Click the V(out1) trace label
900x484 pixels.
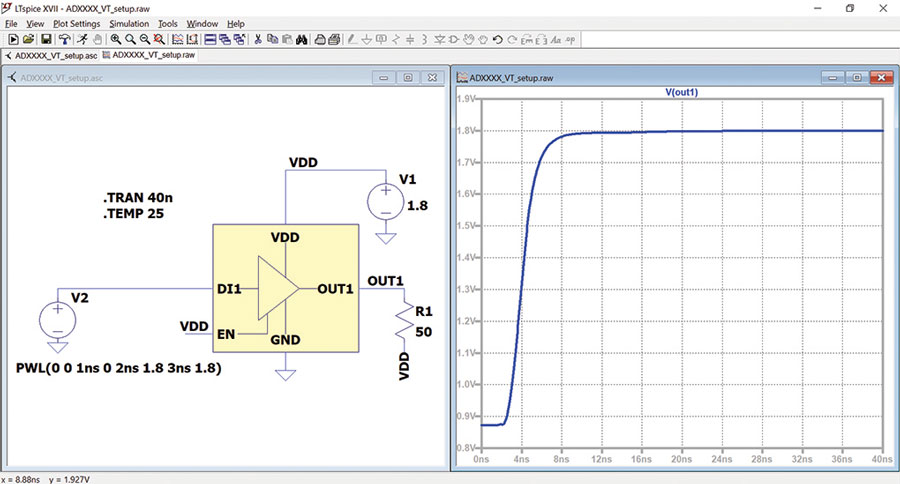click(681, 92)
